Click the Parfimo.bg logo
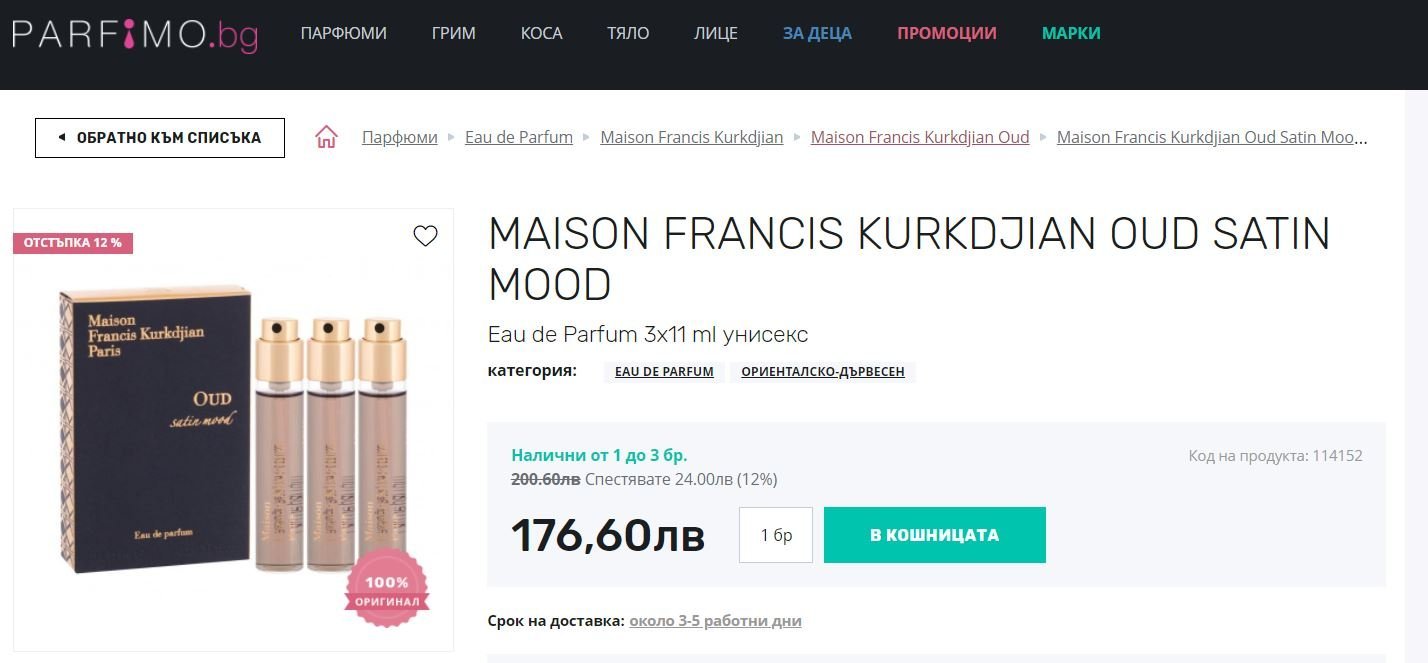Viewport: 1428px width, 663px height. click(x=135, y=34)
